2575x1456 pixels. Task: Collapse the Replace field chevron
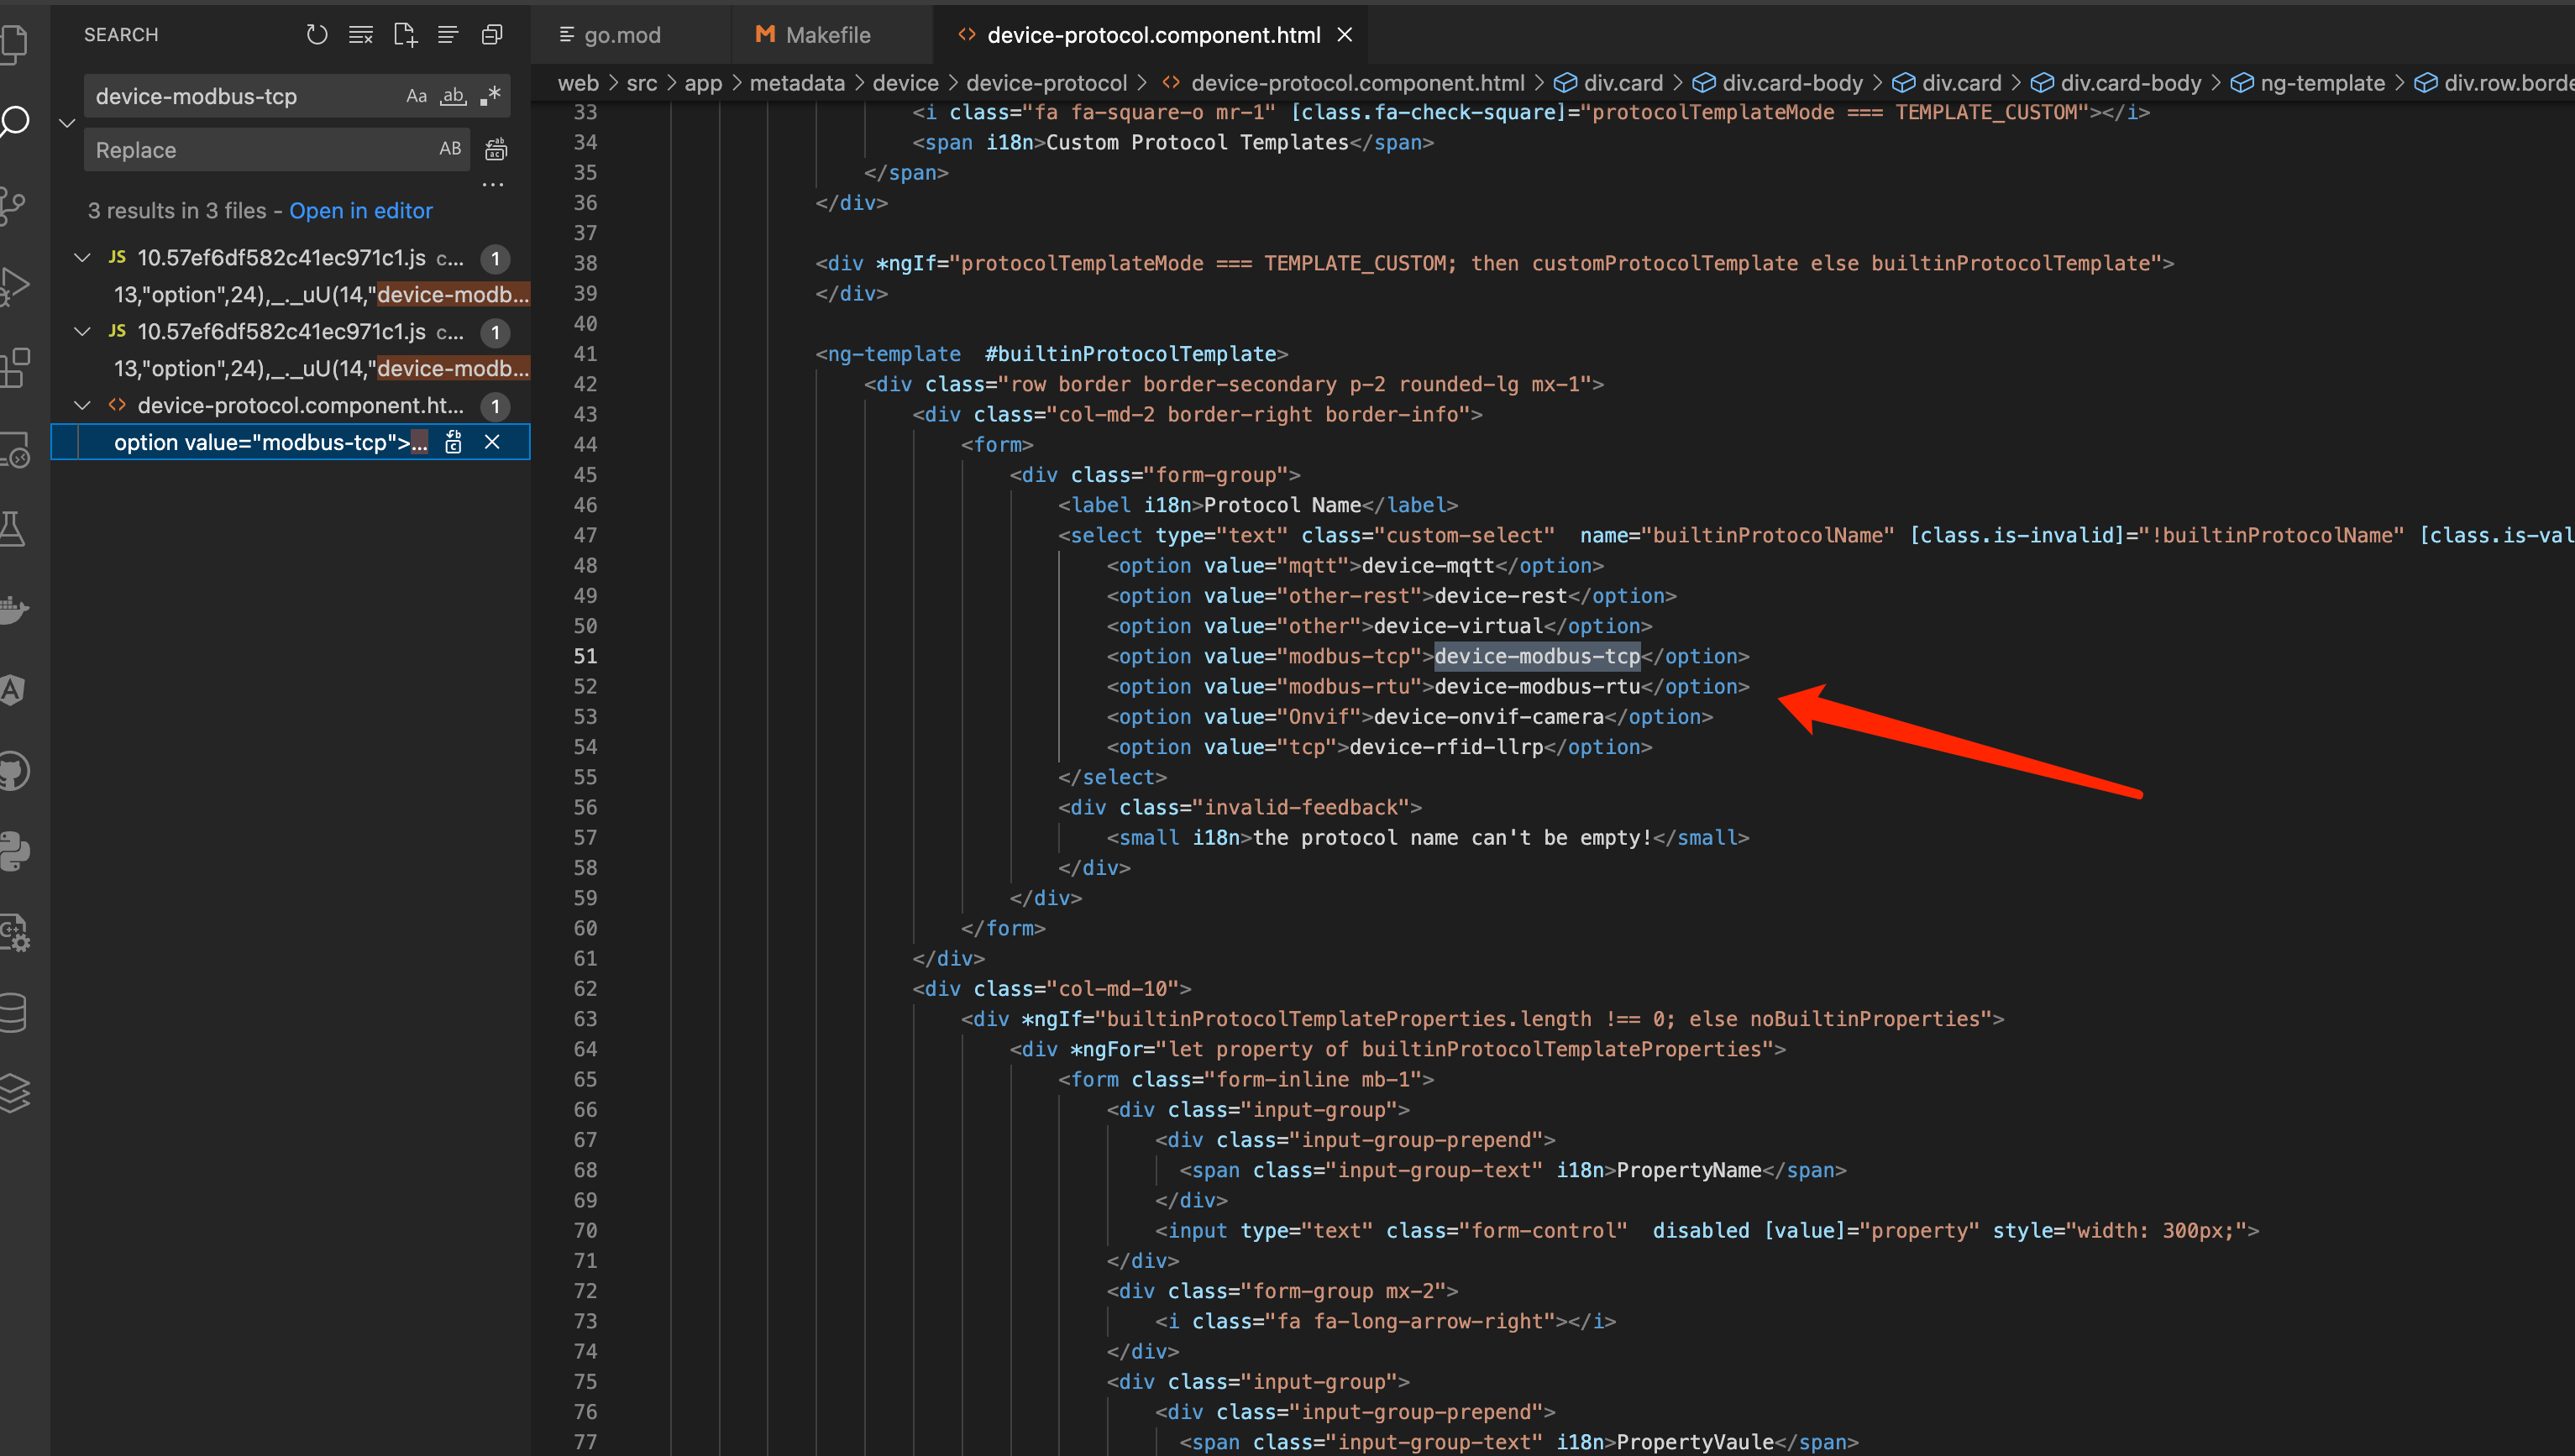67,123
